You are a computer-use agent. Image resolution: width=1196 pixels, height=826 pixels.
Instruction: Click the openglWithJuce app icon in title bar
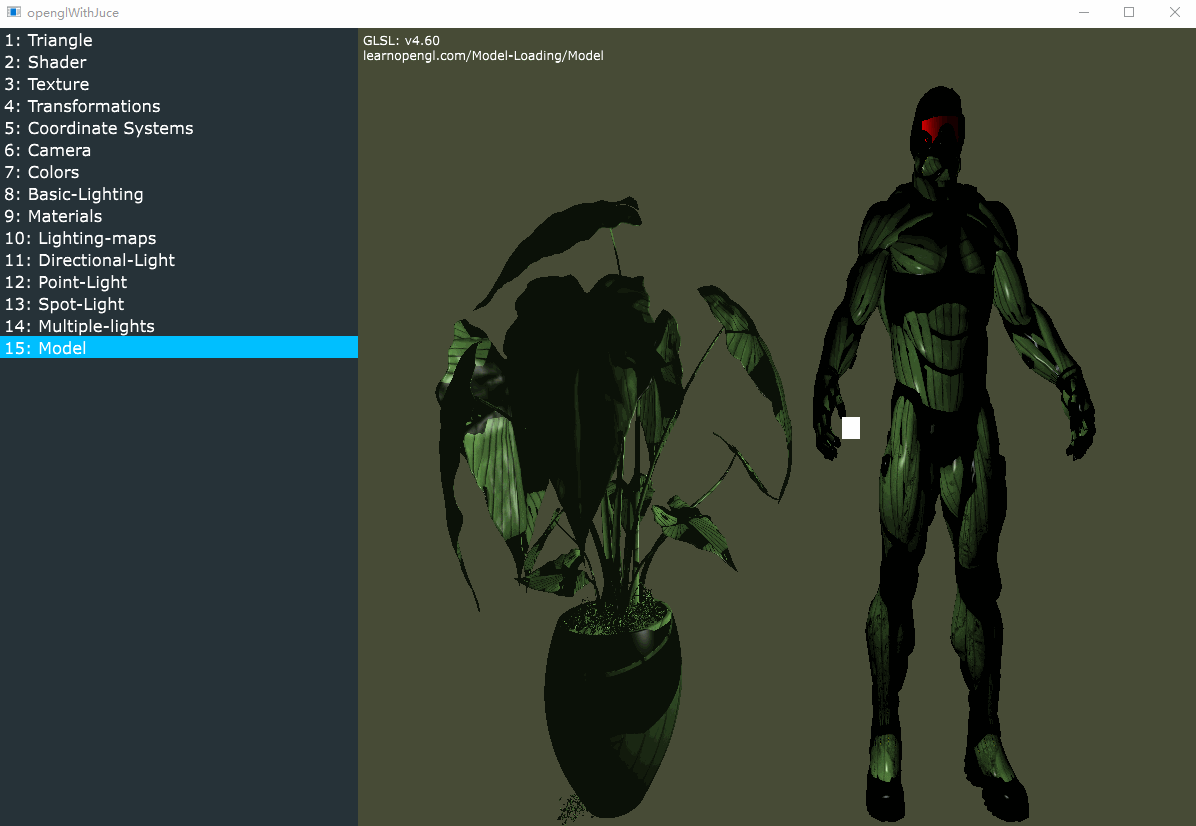14,12
